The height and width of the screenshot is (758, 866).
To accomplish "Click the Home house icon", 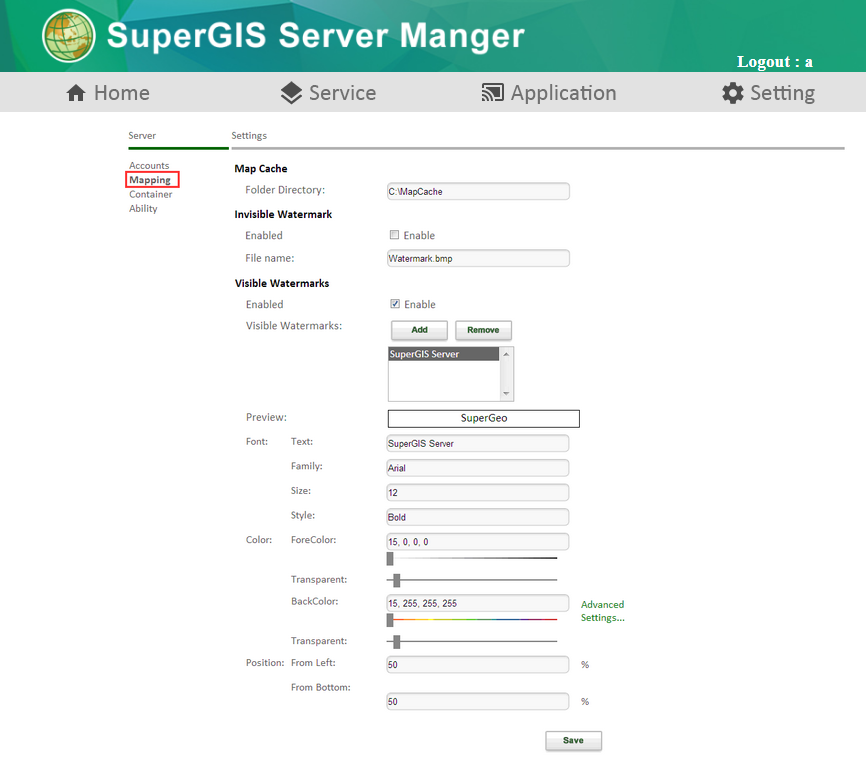I will pyautogui.click(x=76, y=93).
